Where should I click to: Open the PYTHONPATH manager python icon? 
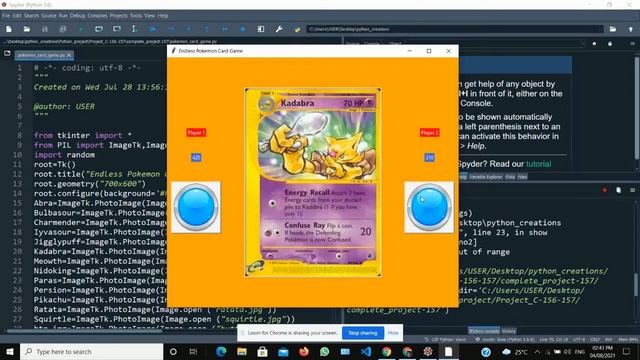(x=297, y=29)
